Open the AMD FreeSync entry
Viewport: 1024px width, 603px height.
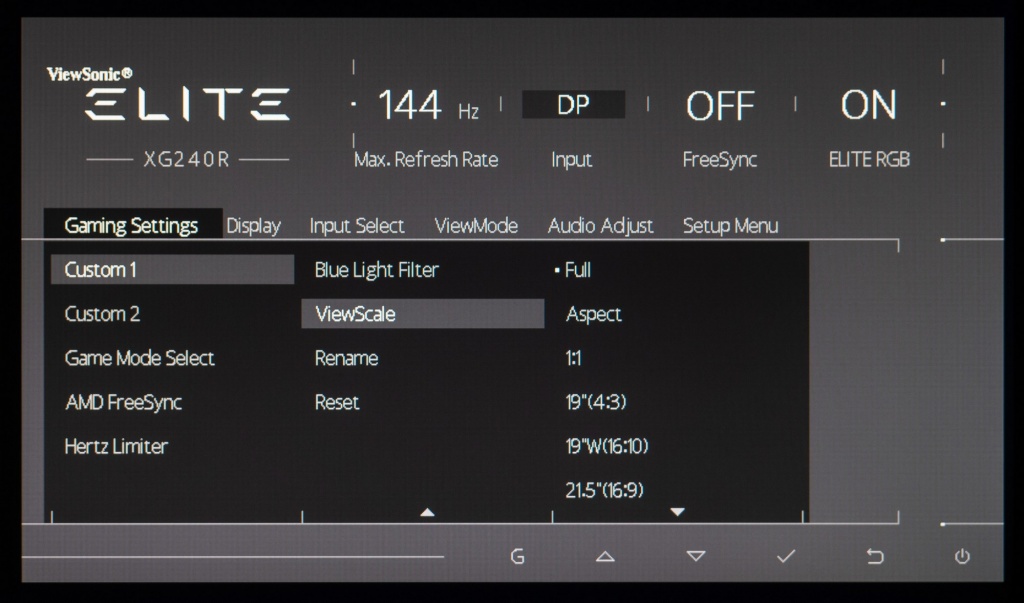(x=123, y=402)
